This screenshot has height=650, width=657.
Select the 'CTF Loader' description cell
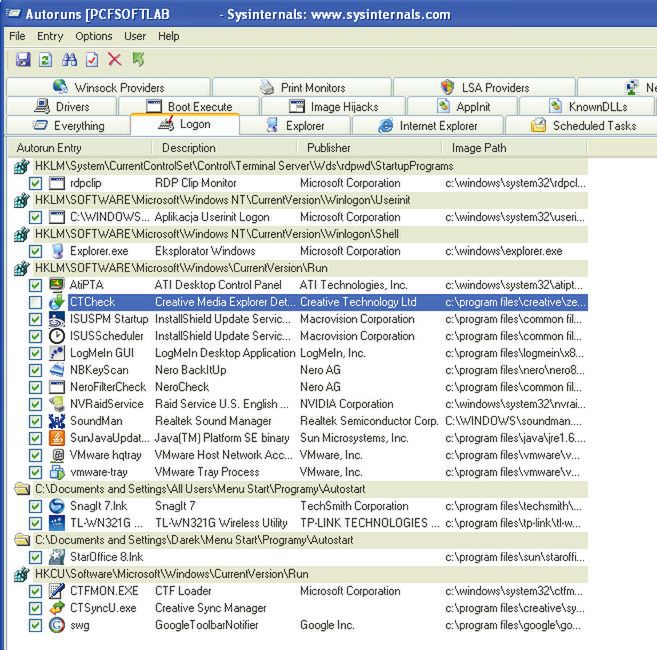pos(183,591)
